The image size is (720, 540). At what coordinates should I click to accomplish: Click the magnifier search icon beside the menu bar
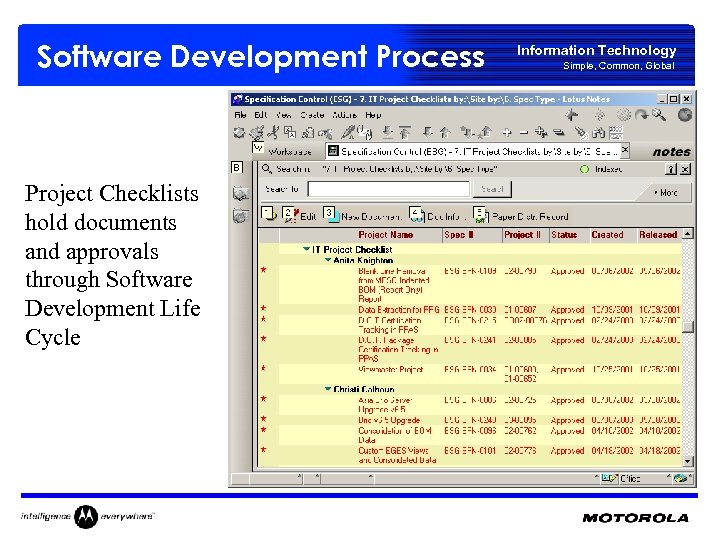click(659, 115)
